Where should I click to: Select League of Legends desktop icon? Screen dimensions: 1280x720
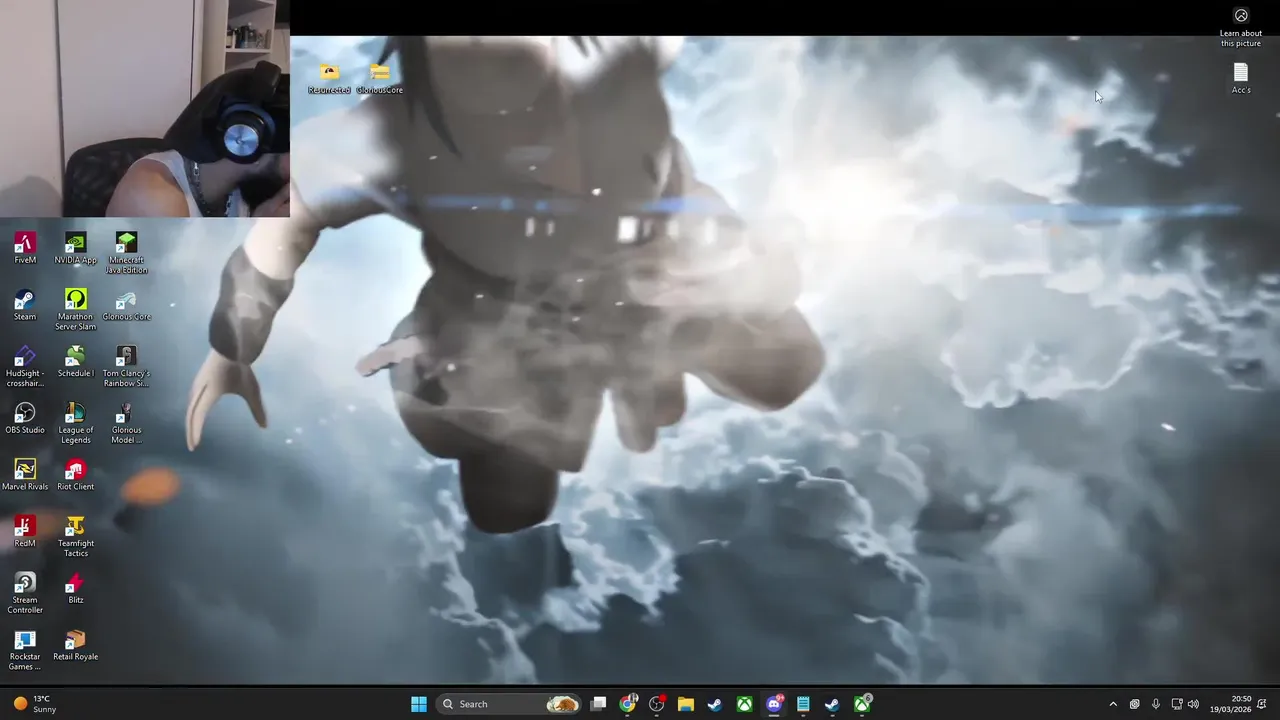click(75, 423)
